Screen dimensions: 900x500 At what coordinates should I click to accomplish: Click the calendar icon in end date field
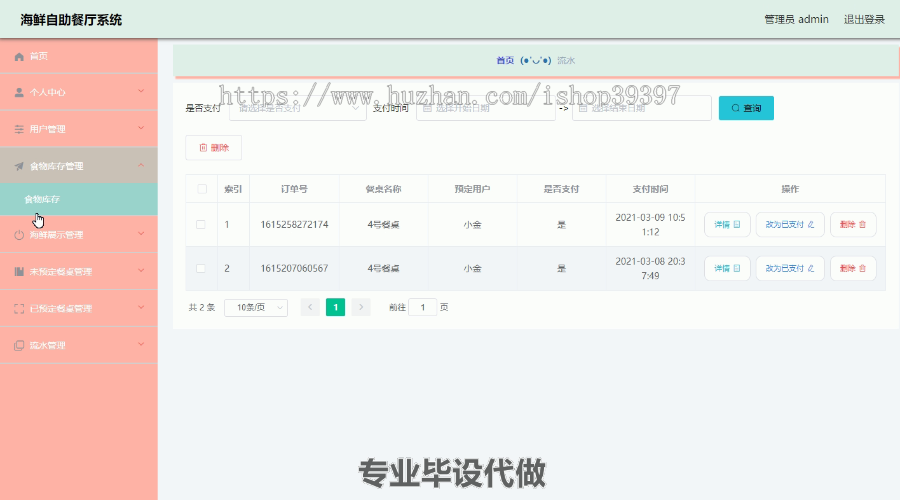[x=583, y=108]
